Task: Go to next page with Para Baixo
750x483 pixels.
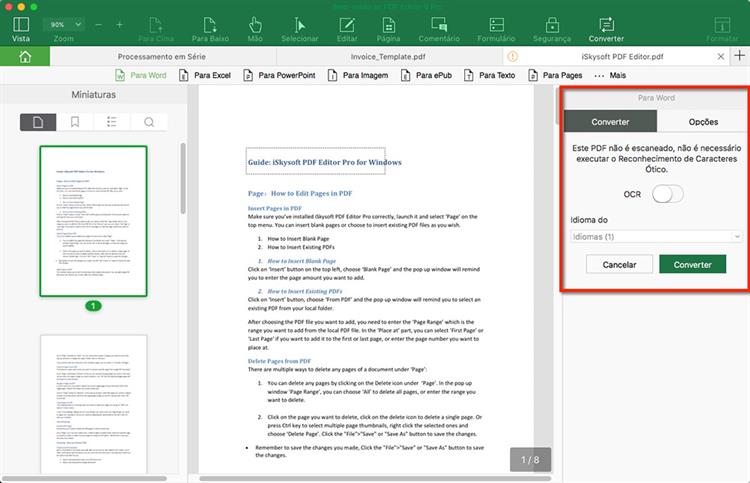Action: click(x=210, y=29)
